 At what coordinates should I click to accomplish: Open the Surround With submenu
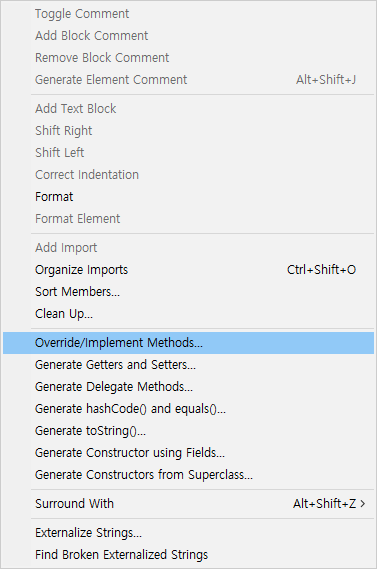pos(188,504)
